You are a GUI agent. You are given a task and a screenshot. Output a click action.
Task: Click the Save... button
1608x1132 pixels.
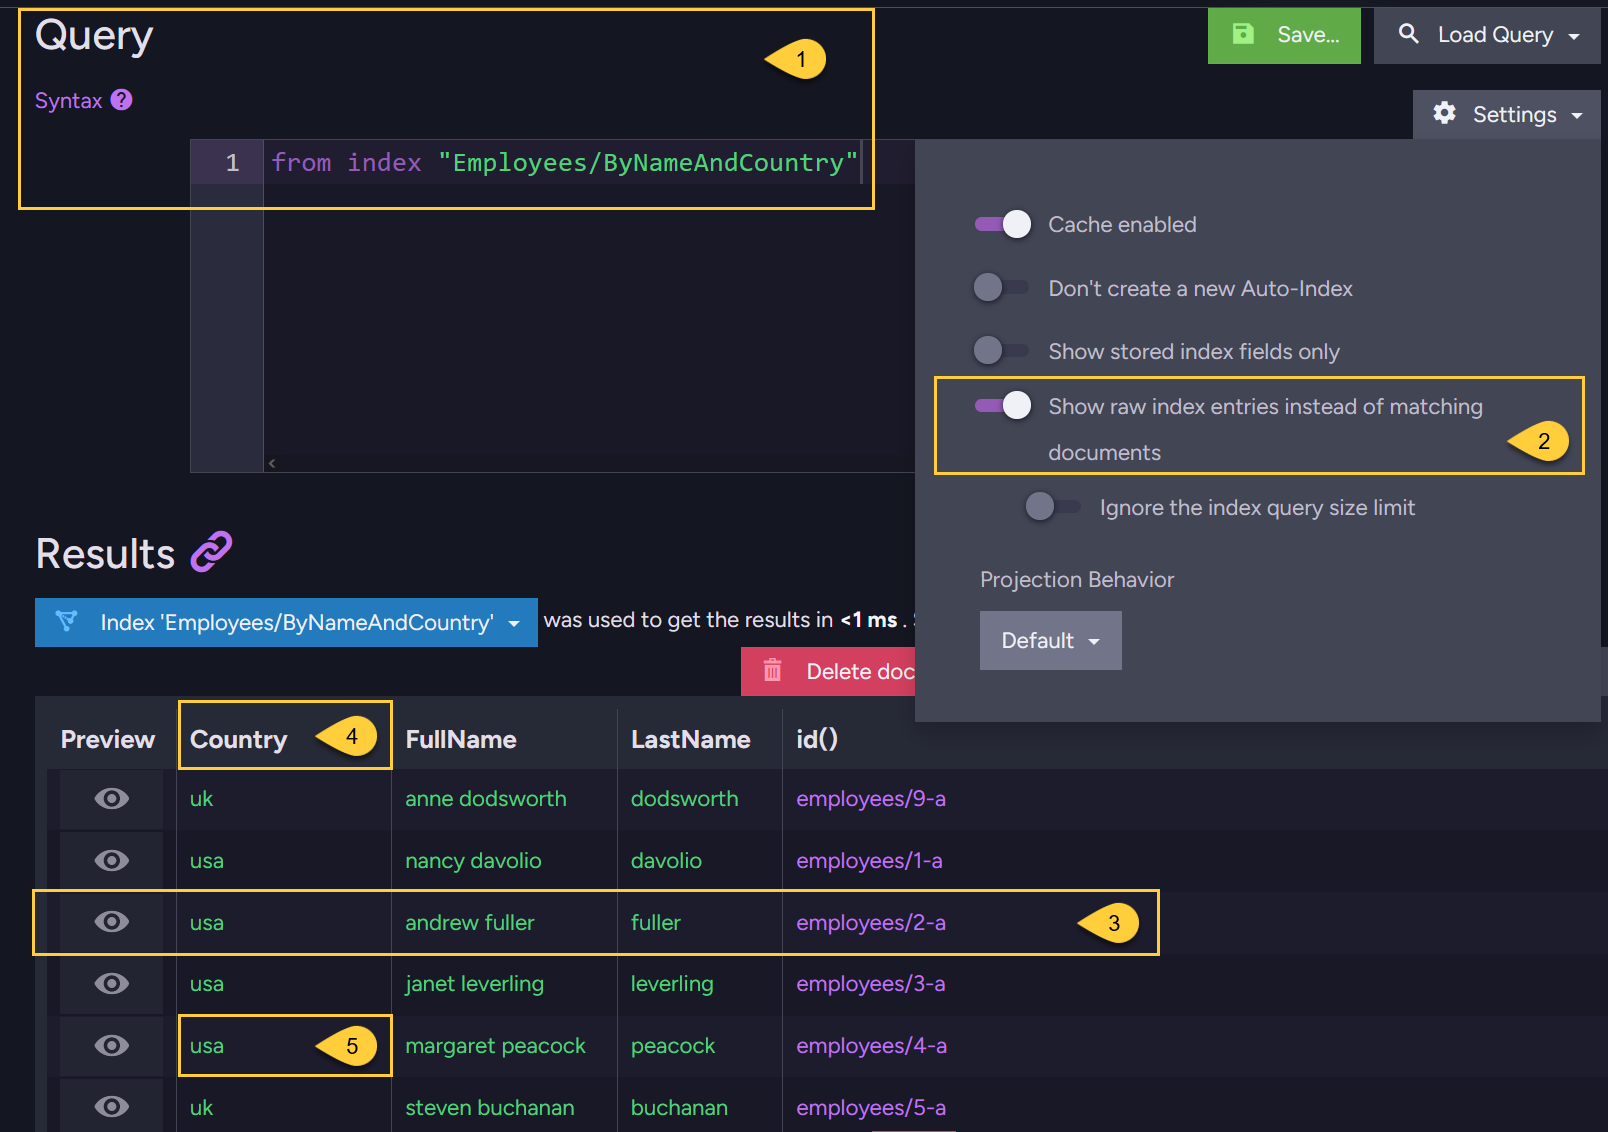click(1284, 35)
